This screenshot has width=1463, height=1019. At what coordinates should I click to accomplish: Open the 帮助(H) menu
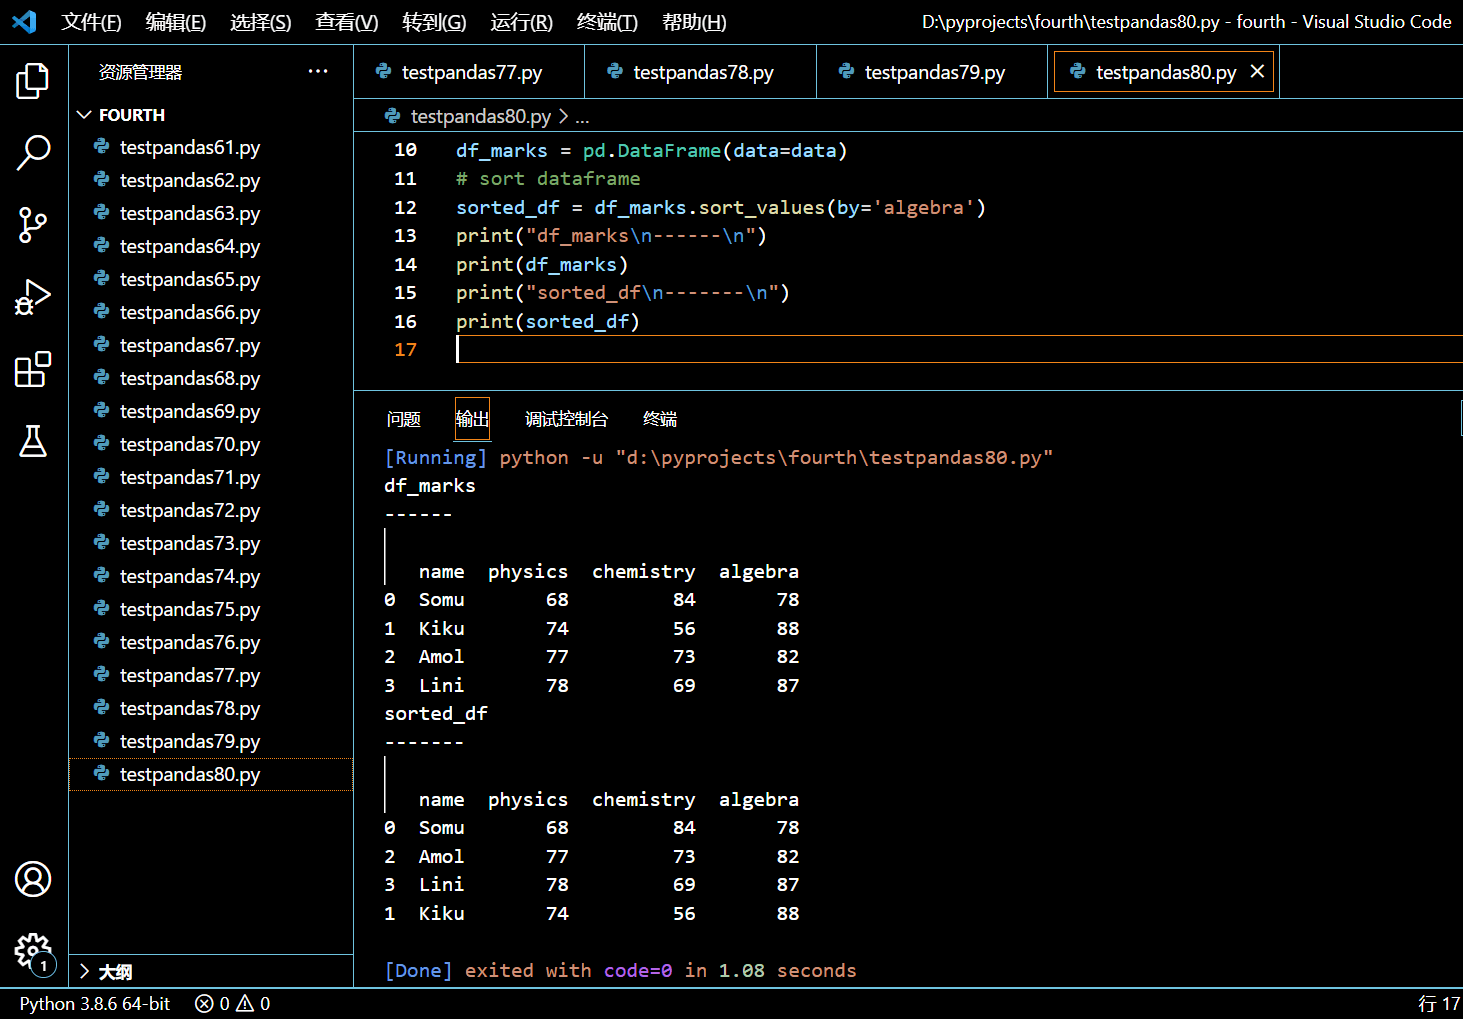pyautogui.click(x=694, y=22)
